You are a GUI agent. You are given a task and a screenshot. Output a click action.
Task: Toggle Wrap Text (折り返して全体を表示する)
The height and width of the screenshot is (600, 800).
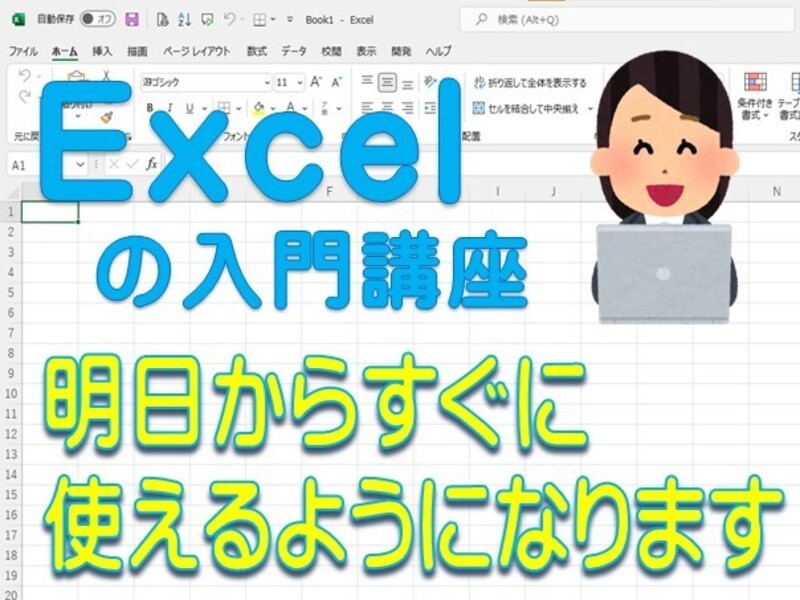pyautogui.click(x=530, y=83)
